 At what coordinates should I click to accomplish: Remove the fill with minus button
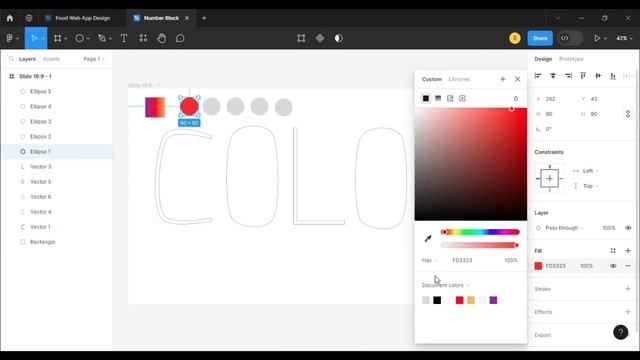tap(628, 266)
